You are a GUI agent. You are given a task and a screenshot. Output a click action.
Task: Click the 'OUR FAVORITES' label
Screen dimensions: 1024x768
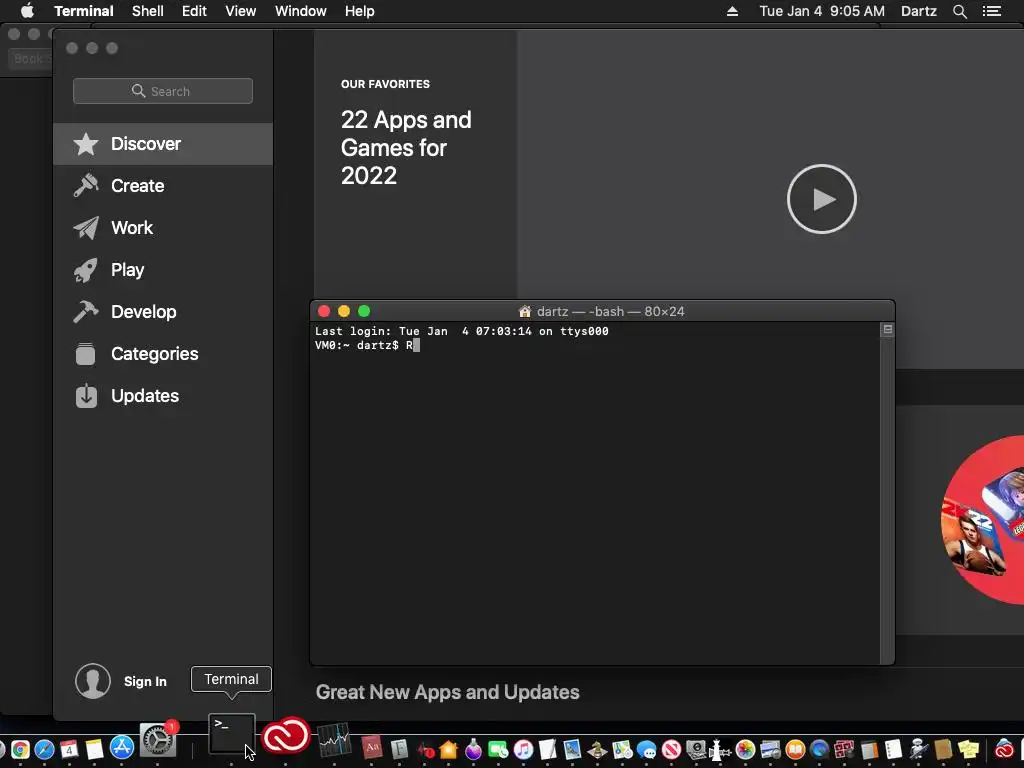coord(385,84)
